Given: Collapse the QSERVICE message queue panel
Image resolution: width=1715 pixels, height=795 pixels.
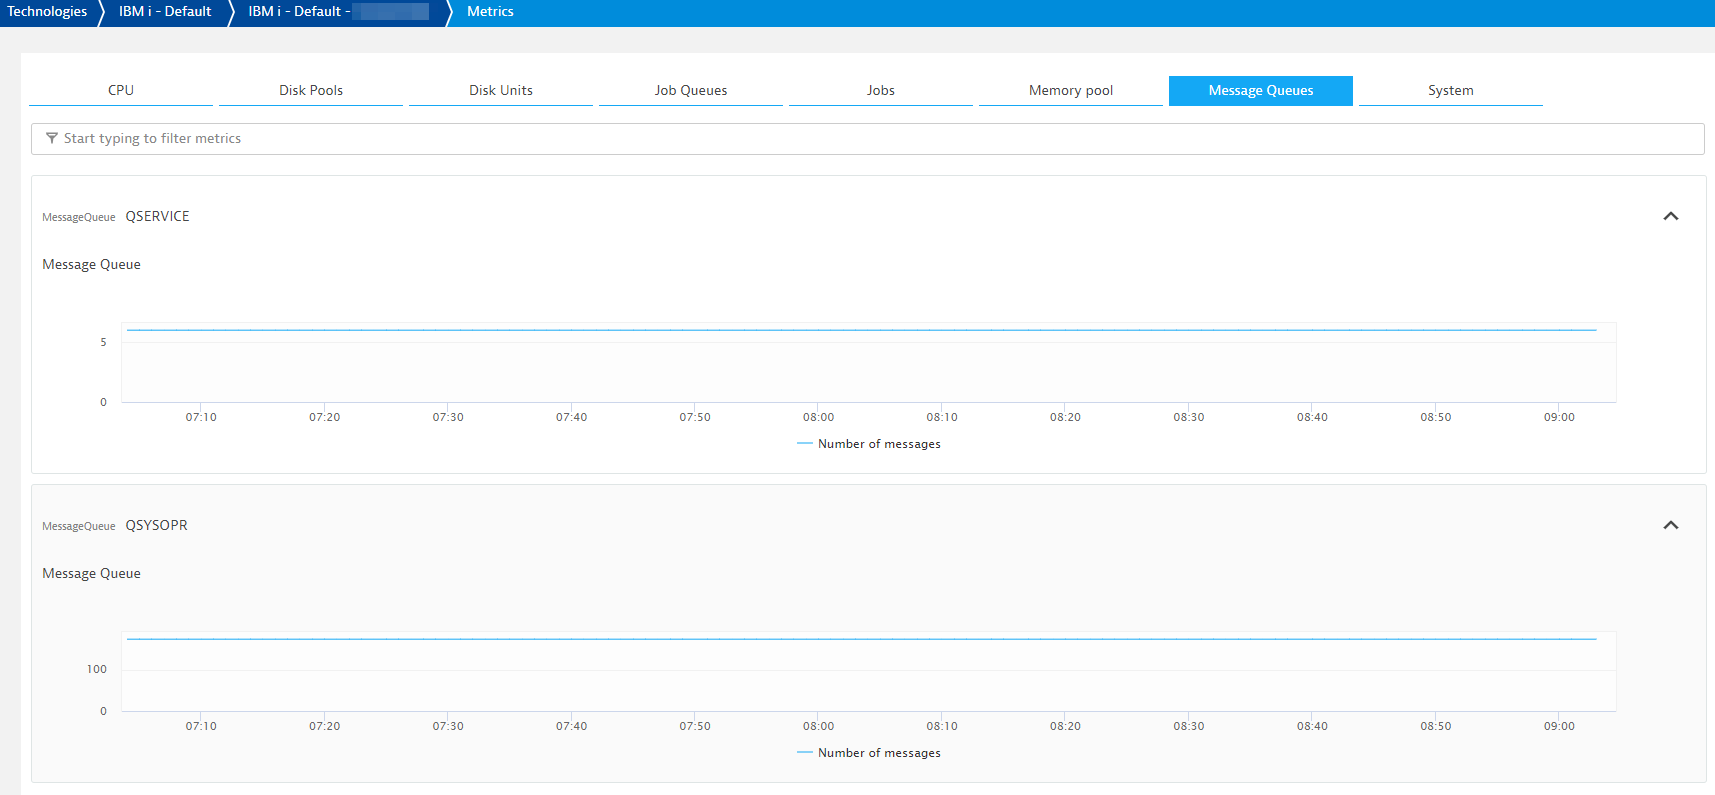Looking at the screenshot, I should (1671, 216).
